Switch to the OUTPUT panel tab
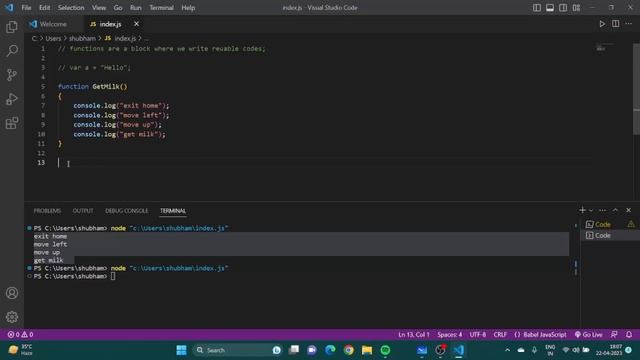The height and width of the screenshot is (360, 640). [83, 211]
